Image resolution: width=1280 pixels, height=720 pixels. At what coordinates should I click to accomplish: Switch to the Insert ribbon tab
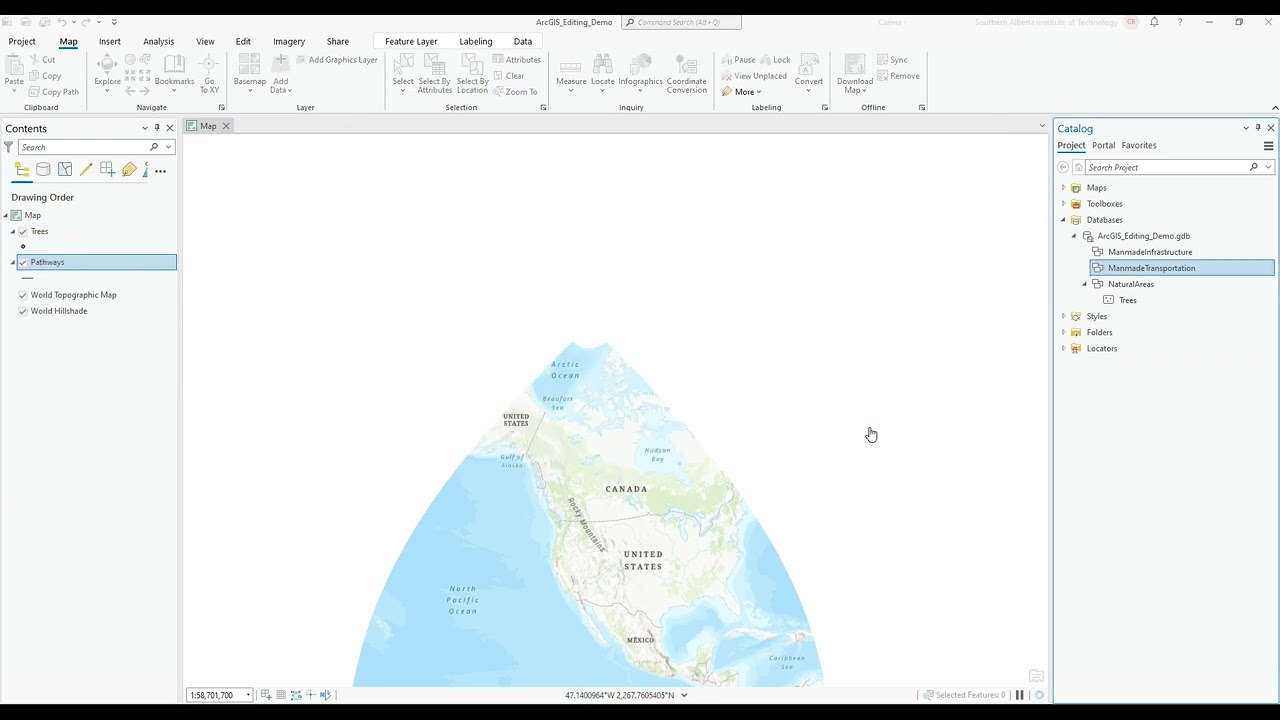110,41
